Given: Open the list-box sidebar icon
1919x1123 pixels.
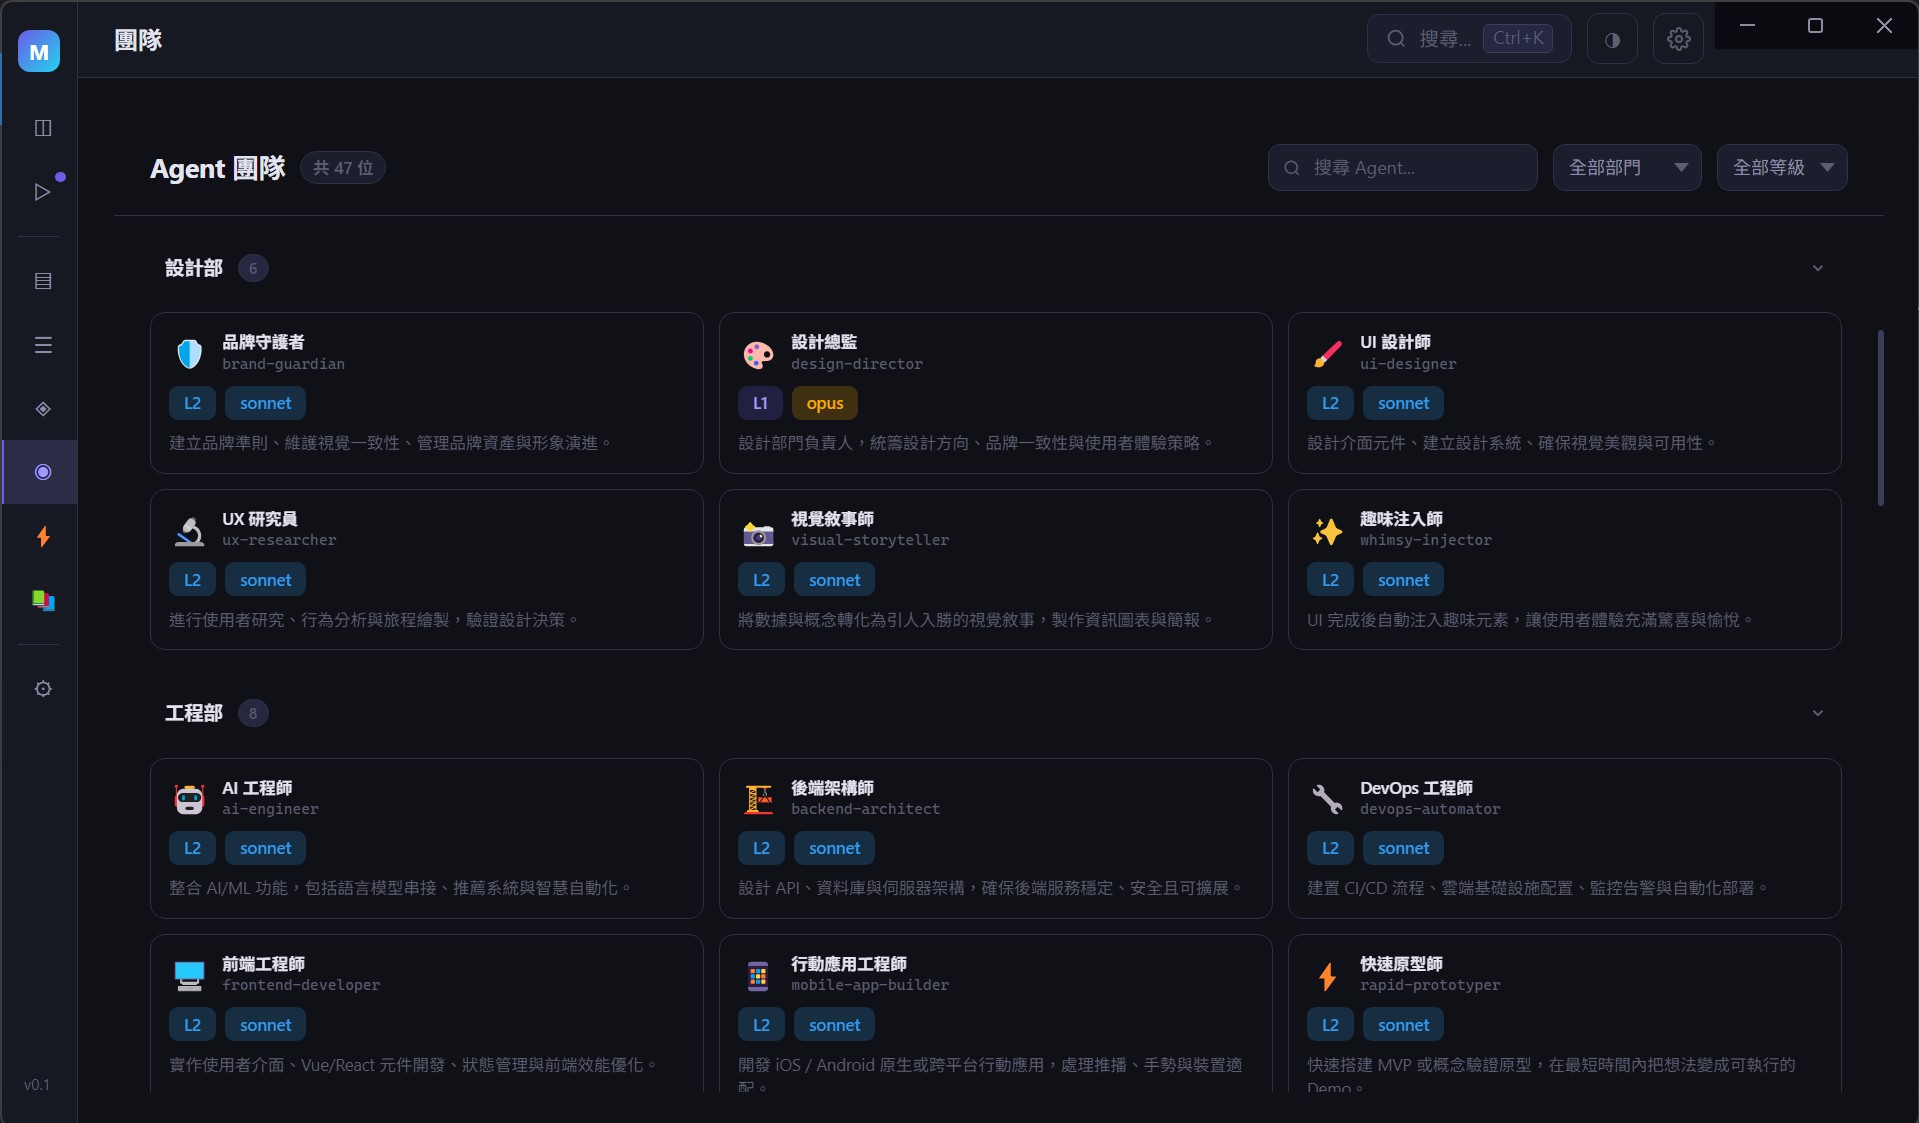Looking at the screenshot, I should [x=43, y=281].
